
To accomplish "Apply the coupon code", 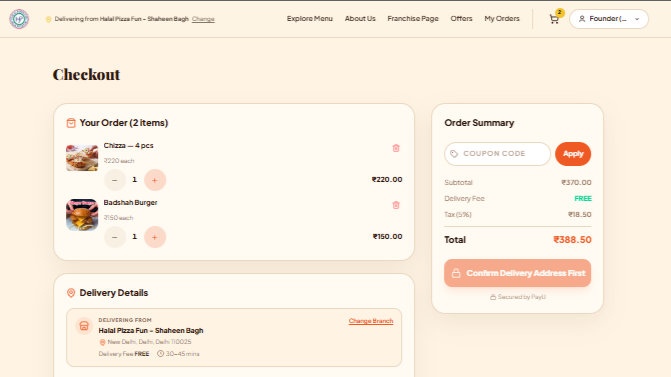I will [573, 154].
